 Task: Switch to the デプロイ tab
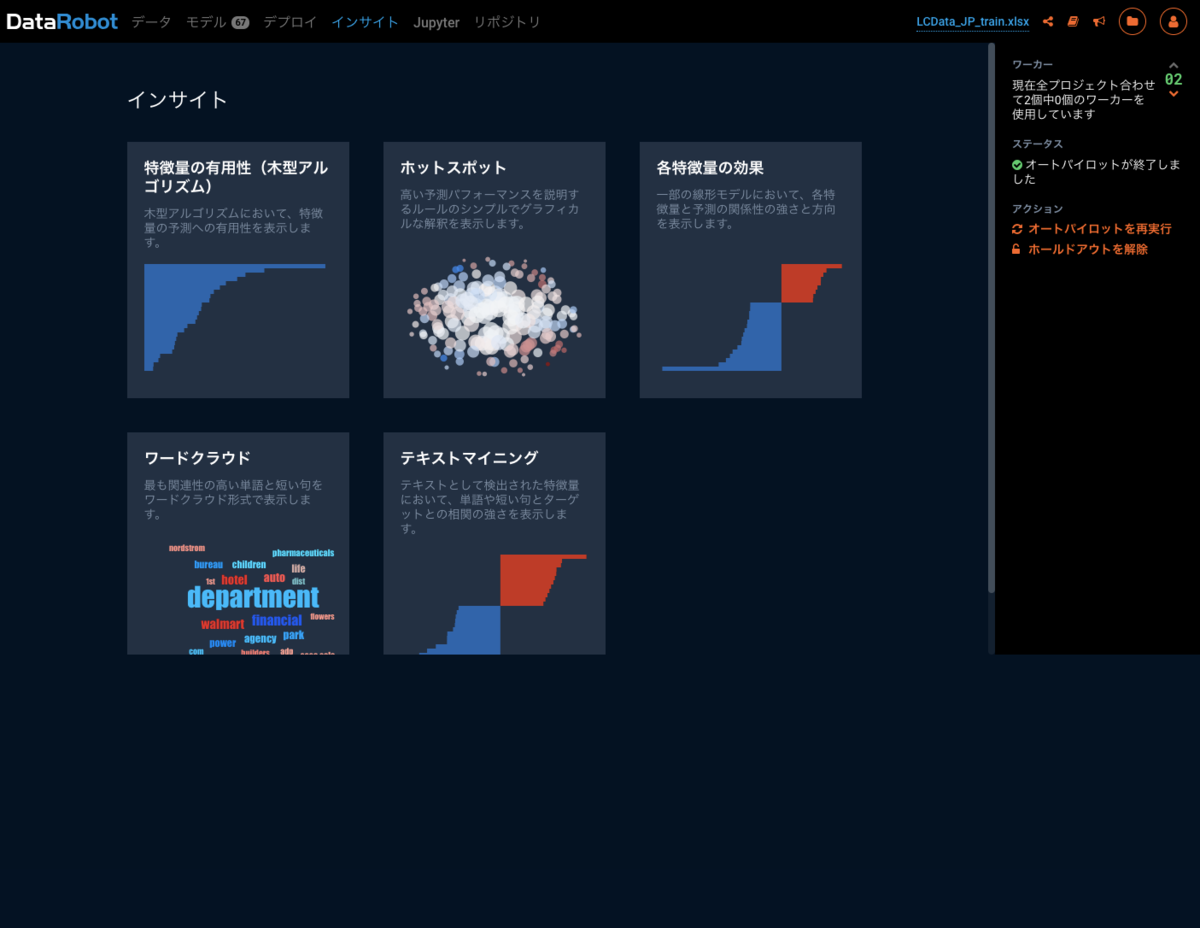point(290,22)
